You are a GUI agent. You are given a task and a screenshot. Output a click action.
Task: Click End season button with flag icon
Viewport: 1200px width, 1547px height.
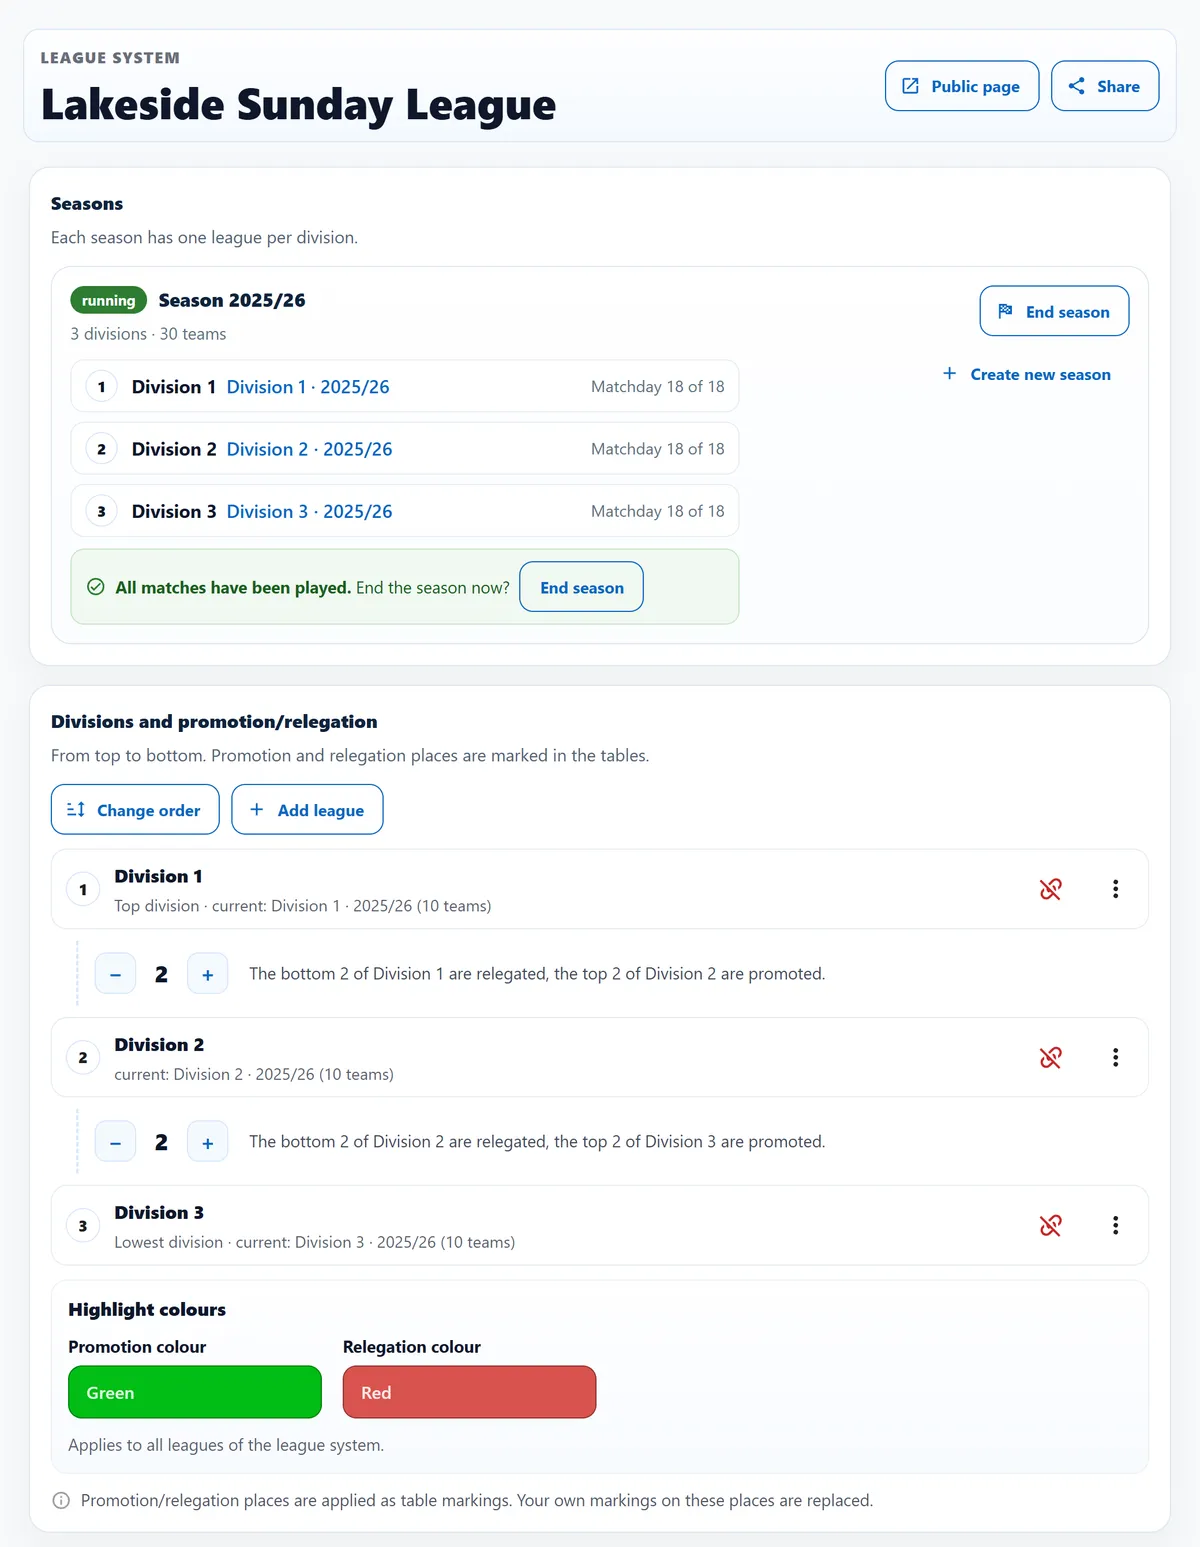tap(1054, 311)
